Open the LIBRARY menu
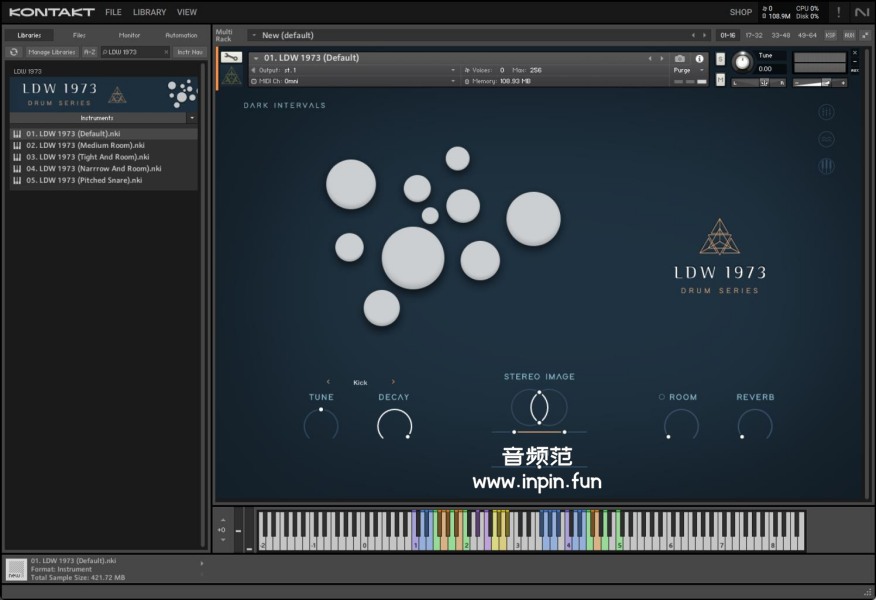The width and height of the screenshot is (876, 600). (x=149, y=13)
